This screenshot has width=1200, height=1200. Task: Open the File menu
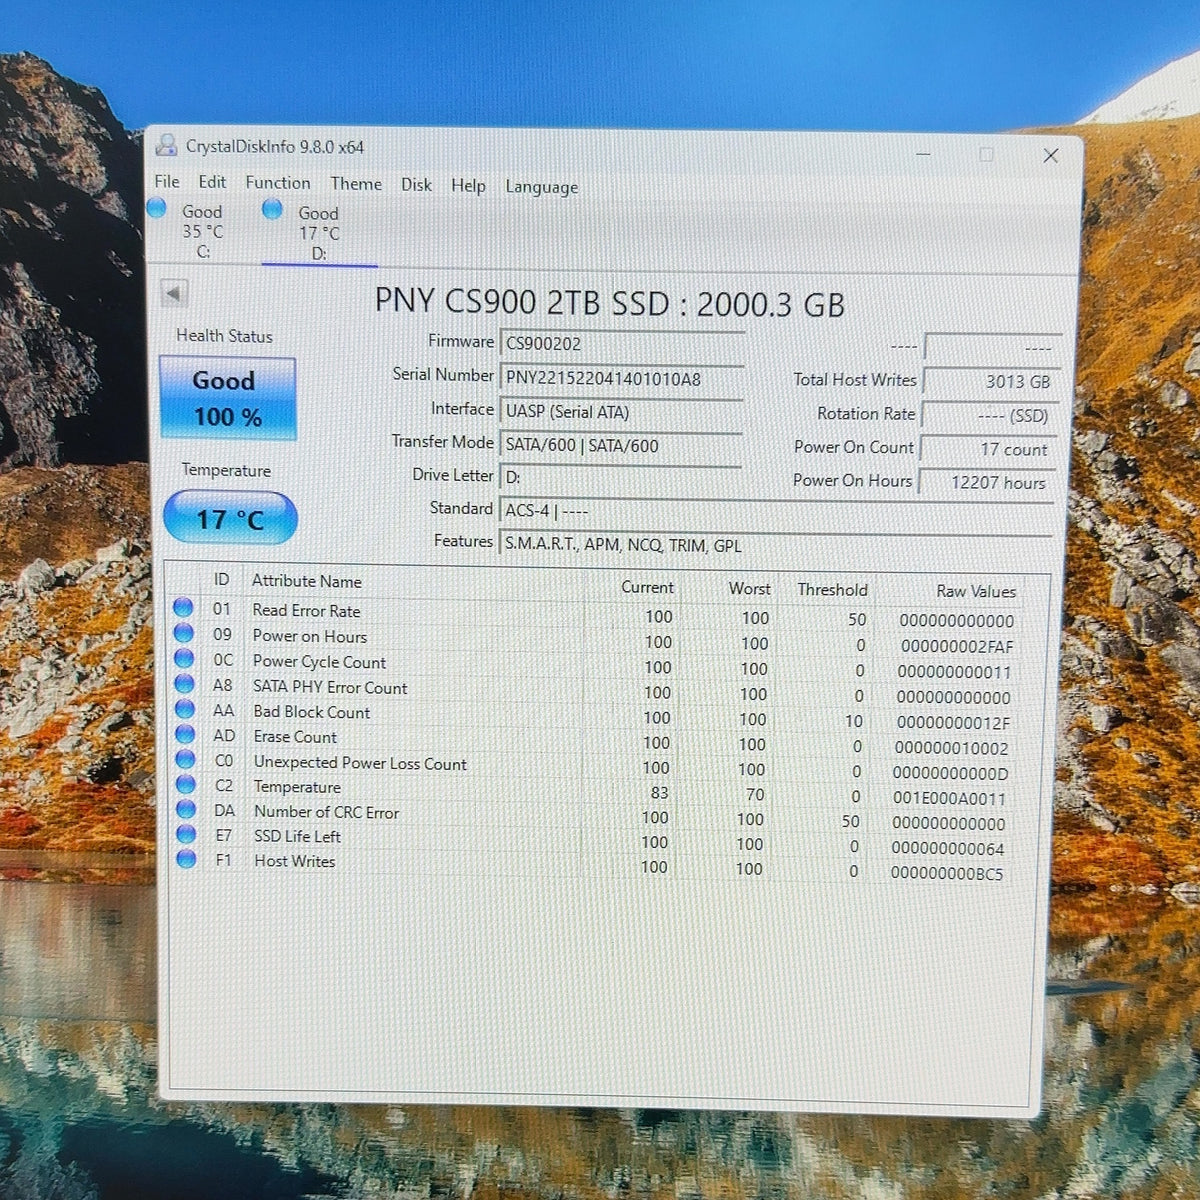[167, 181]
